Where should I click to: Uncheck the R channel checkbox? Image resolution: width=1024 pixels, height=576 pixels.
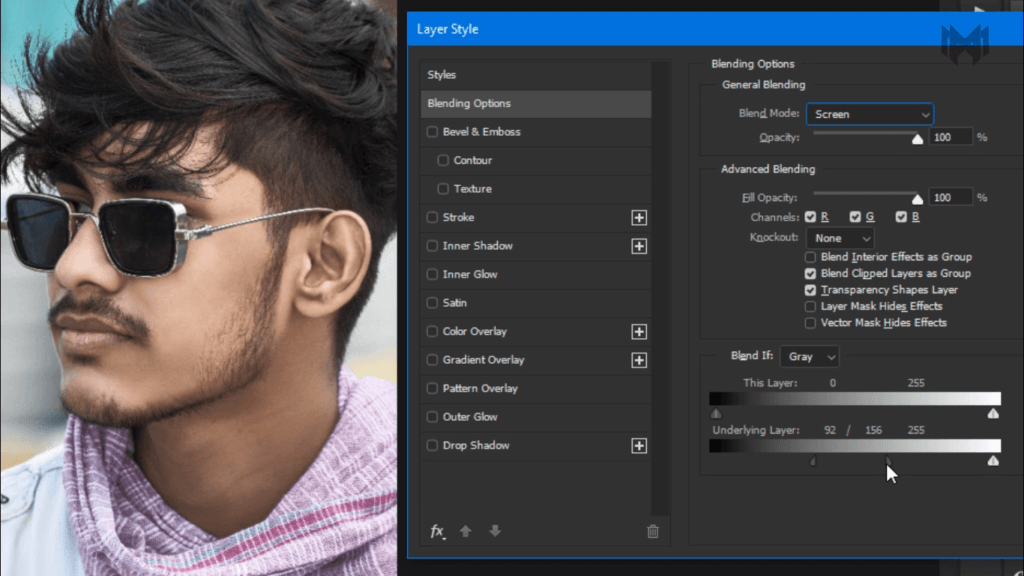pyautogui.click(x=810, y=217)
